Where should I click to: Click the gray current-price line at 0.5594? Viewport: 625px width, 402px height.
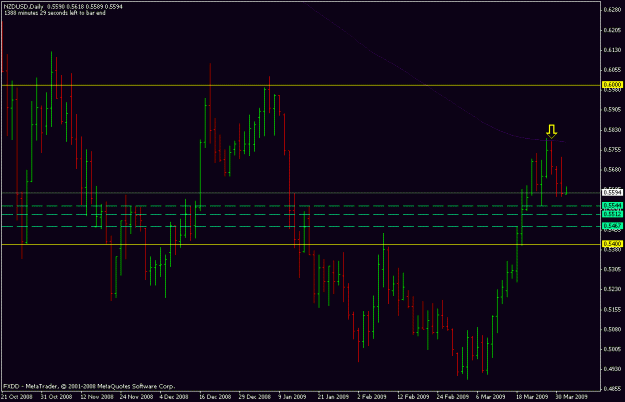[301, 193]
